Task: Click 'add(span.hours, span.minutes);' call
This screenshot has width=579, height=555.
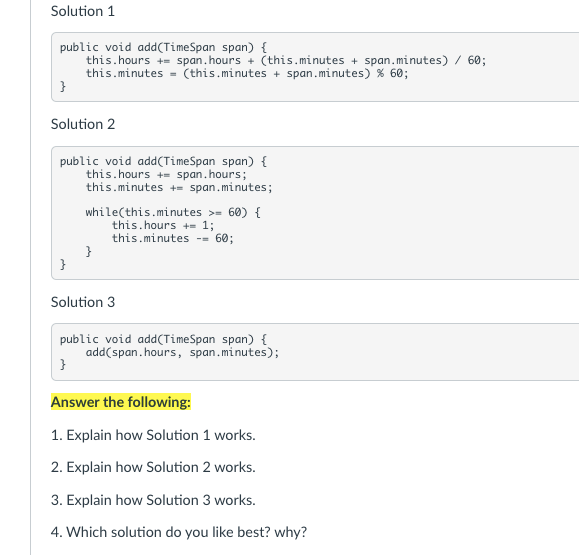Action: coord(182,352)
